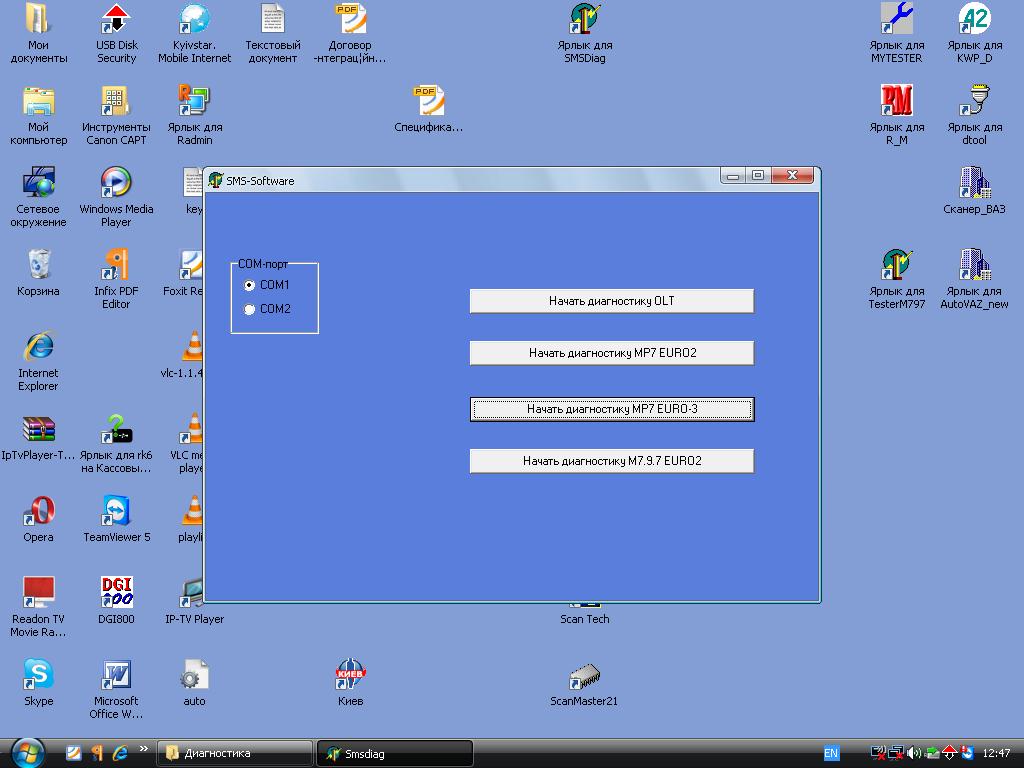Launch Skype desktop icon
The width and height of the screenshot is (1024, 768).
pyautogui.click(x=38, y=683)
